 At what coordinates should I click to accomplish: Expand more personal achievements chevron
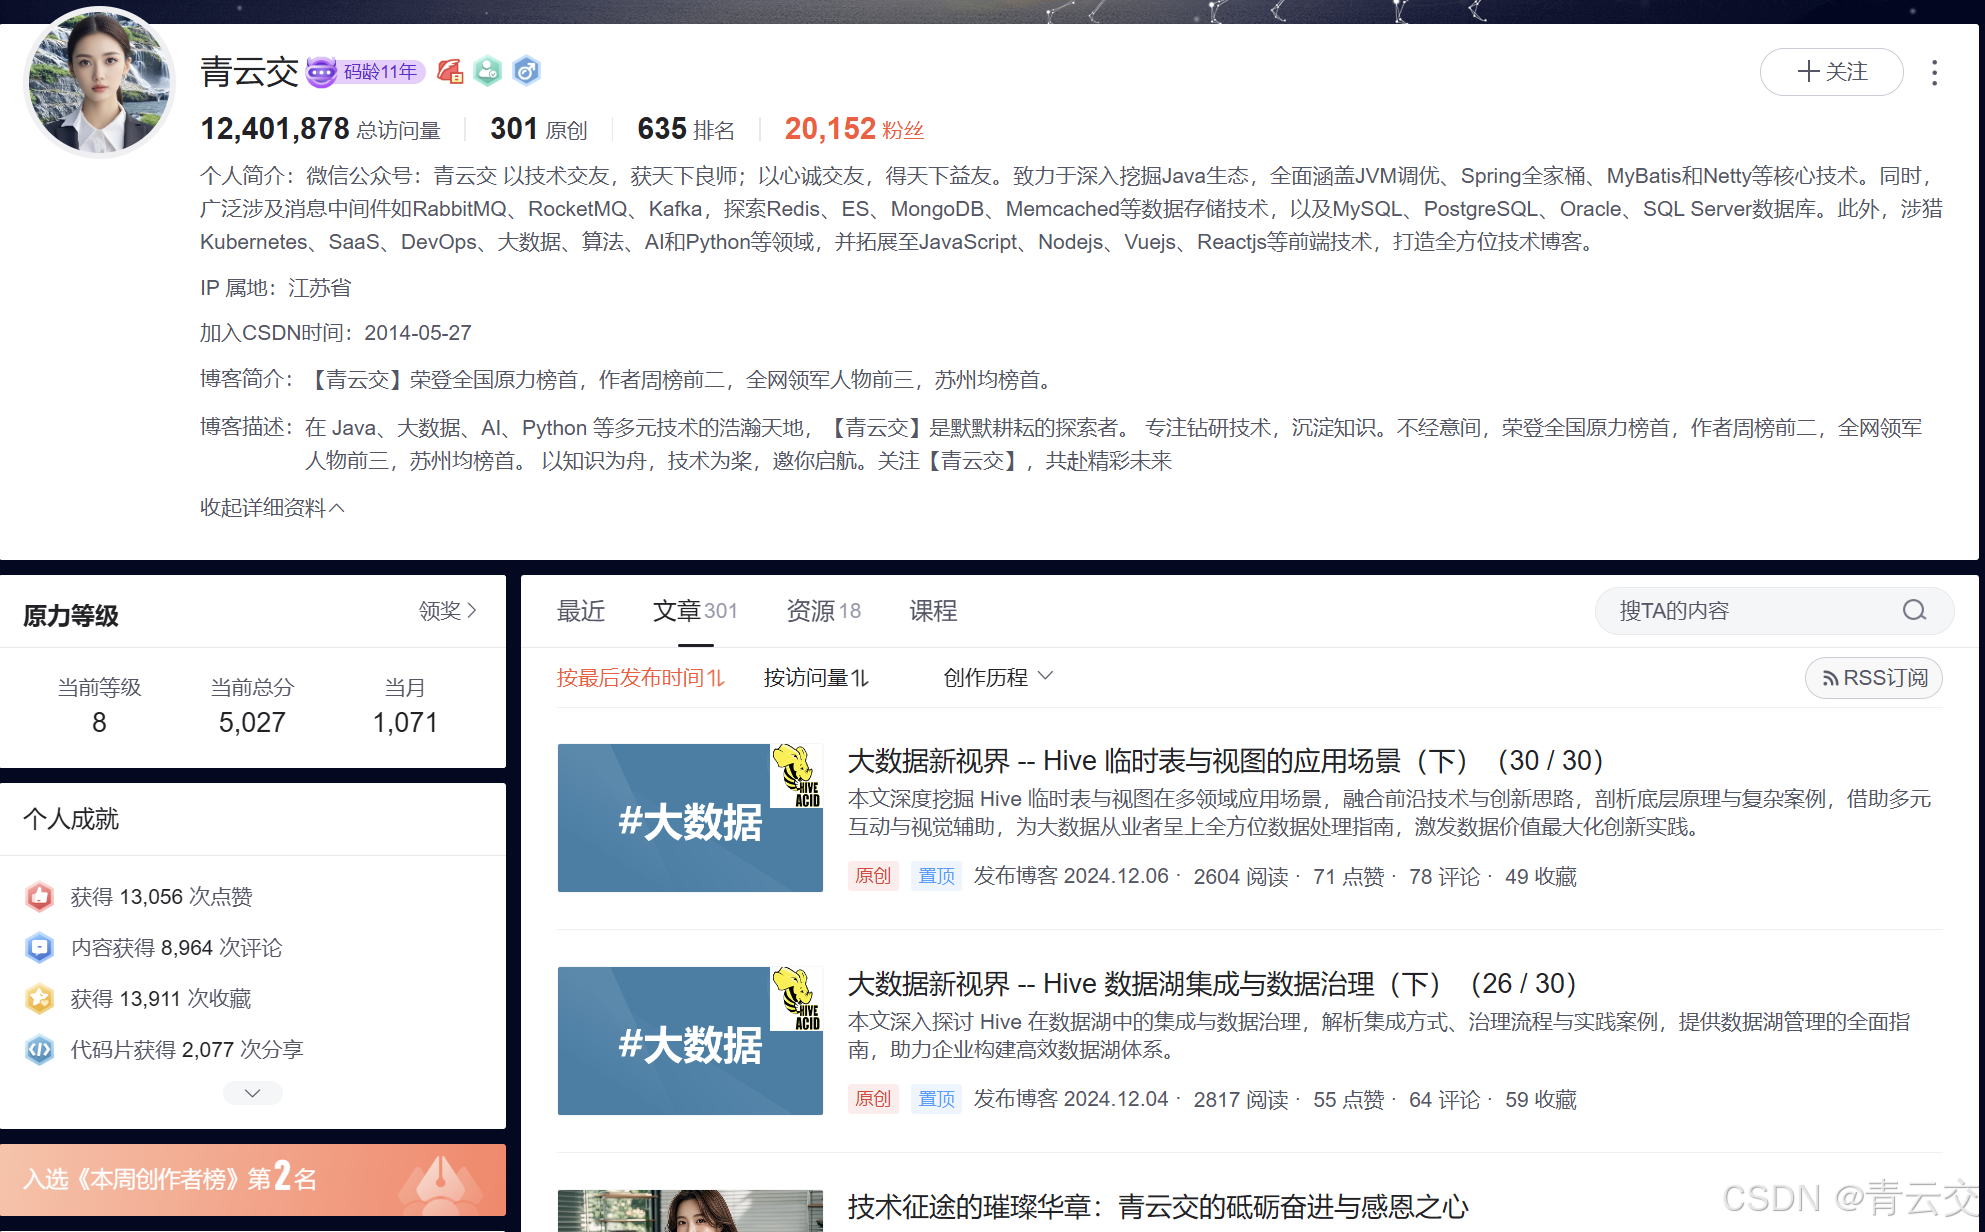(x=252, y=1093)
